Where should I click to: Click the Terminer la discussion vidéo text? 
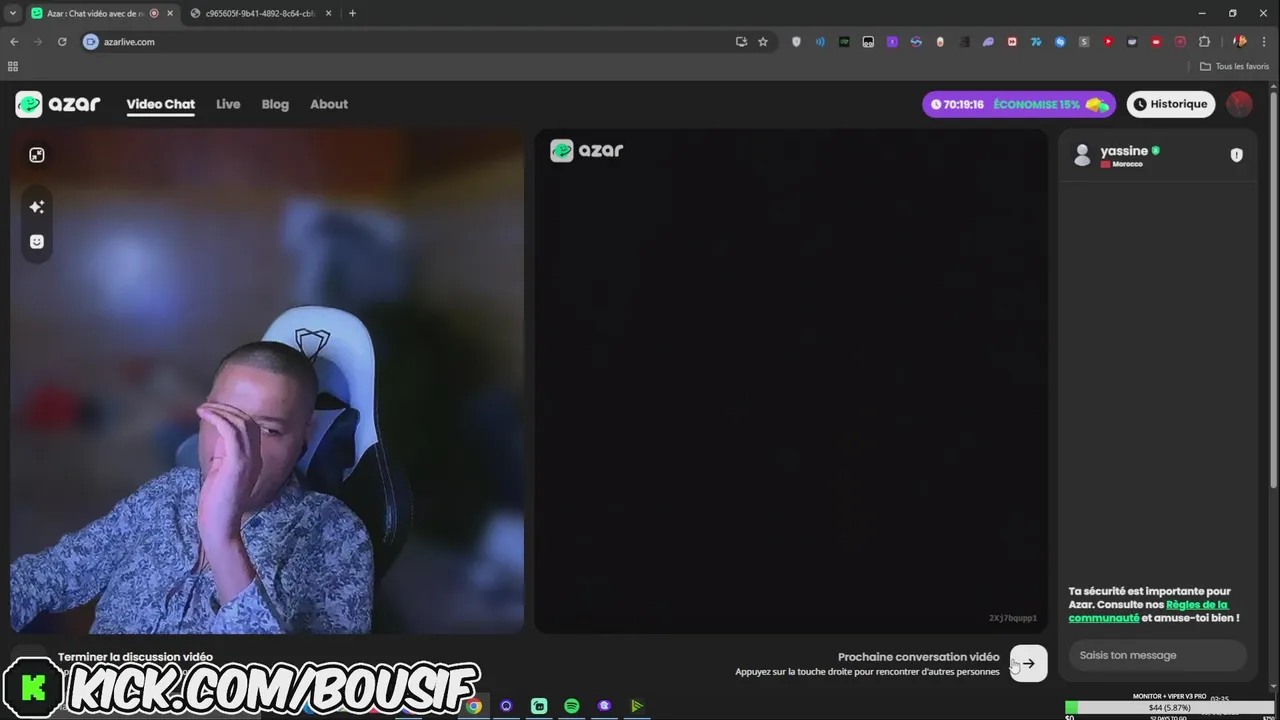(135, 657)
